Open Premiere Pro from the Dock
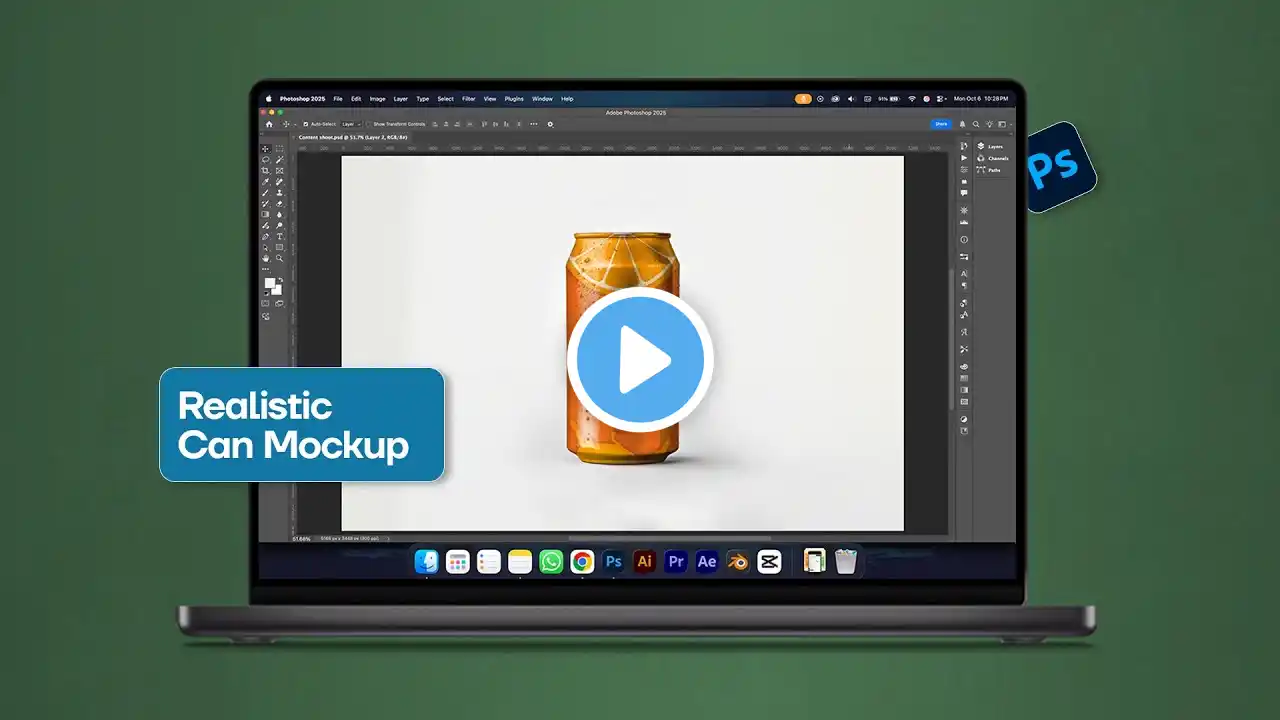The width and height of the screenshot is (1280, 720). tap(676, 562)
